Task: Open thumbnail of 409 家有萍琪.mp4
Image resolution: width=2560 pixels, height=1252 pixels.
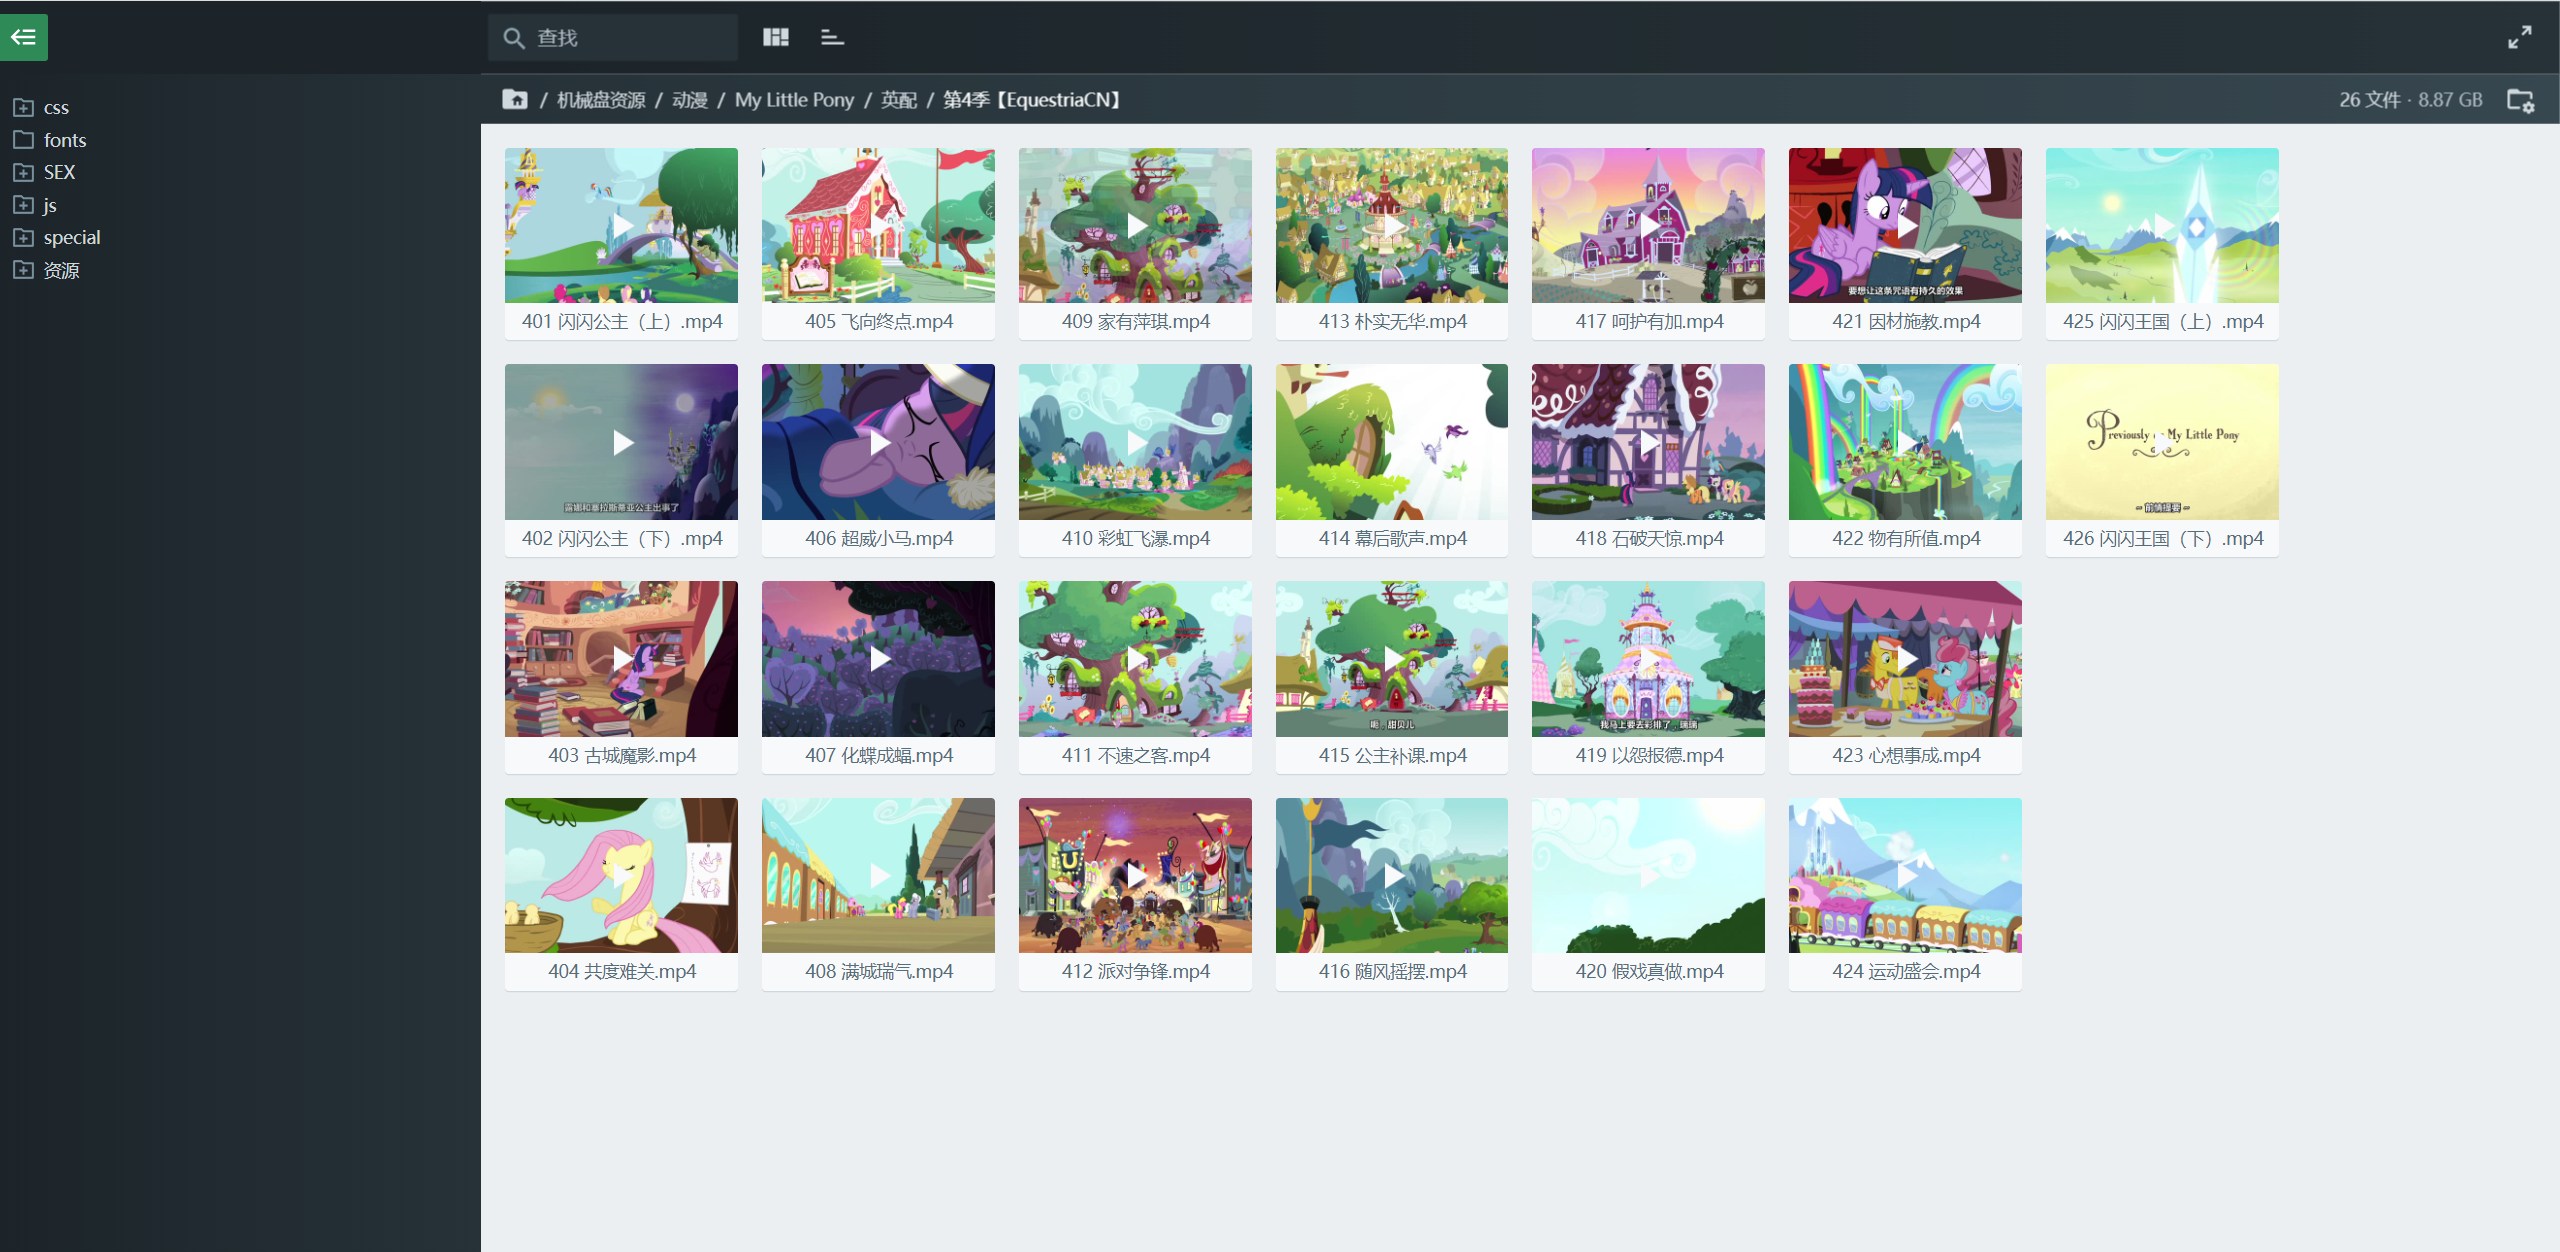Action: click(1135, 226)
